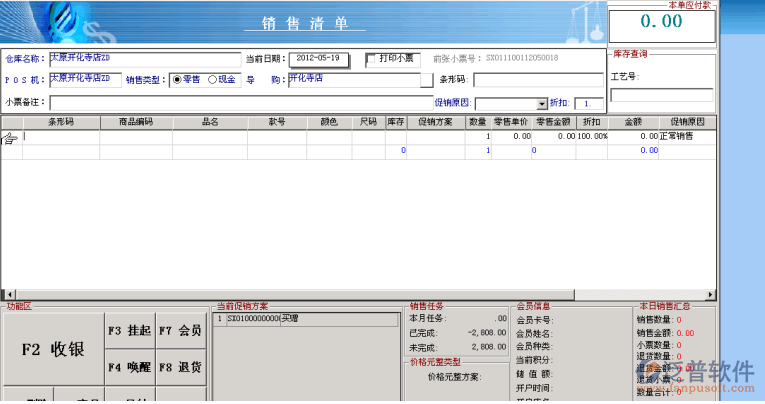Click the 工艺号 stock query input field
Viewport: 765px width, 404px height.
point(662,95)
